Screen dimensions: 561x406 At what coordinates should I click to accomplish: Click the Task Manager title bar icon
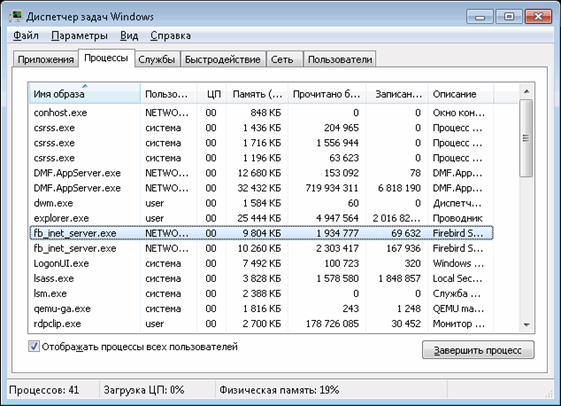tap(15, 17)
